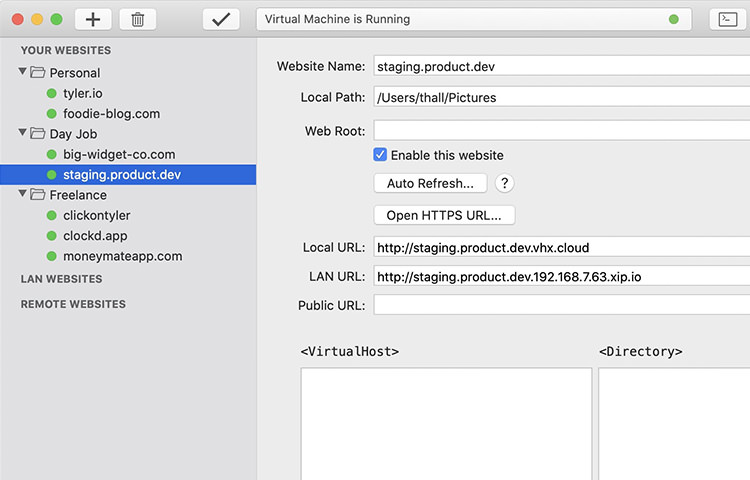Click green status dot beside tyler.io
The width and height of the screenshot is (750, 480).
[x=52, y=93]
